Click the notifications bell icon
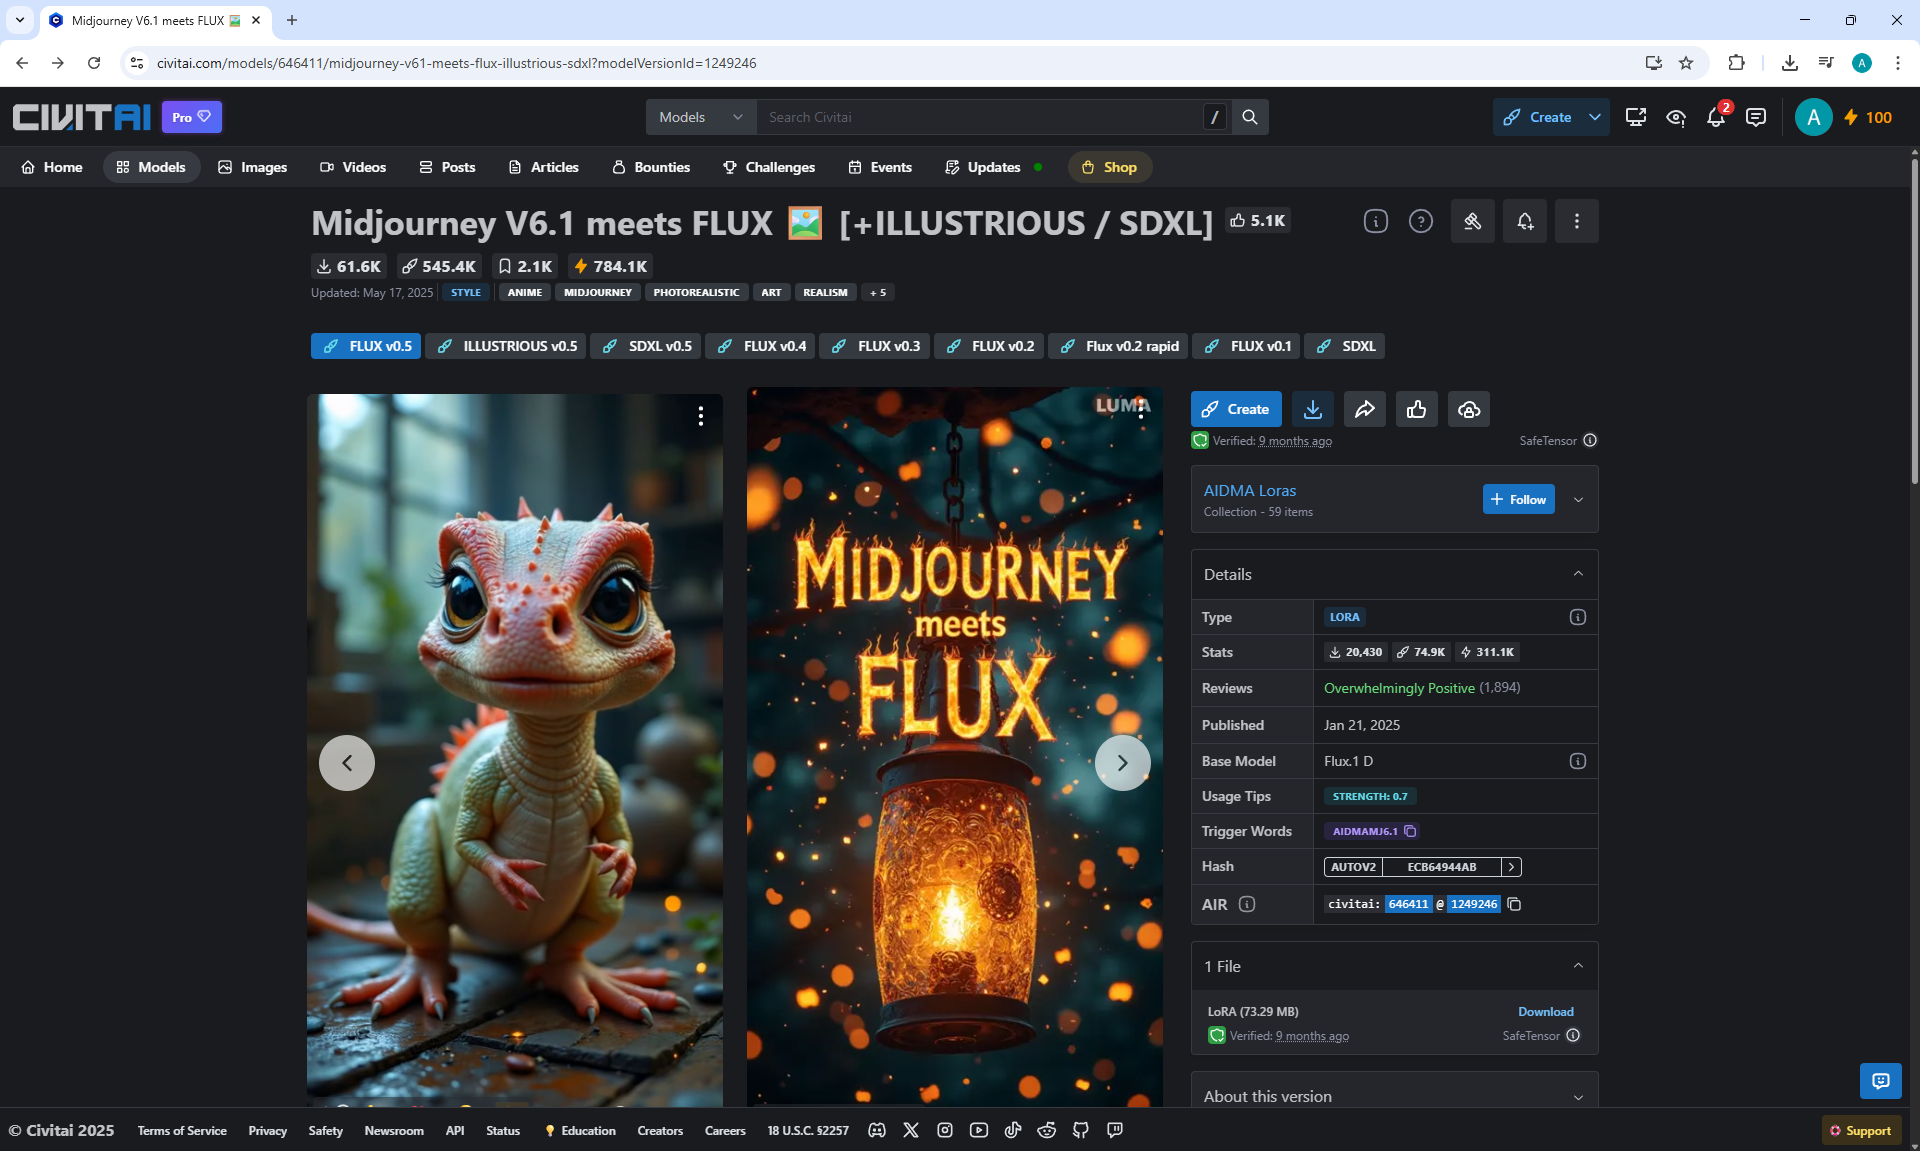This screenshot has width=1920, height=1151. (x=1716, y=117)
